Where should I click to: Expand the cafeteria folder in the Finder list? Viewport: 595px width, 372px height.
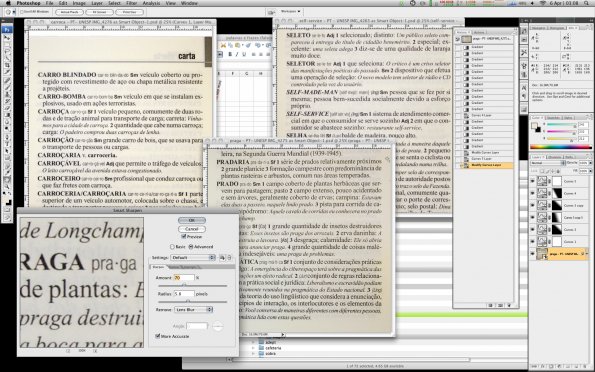point(254,348)
